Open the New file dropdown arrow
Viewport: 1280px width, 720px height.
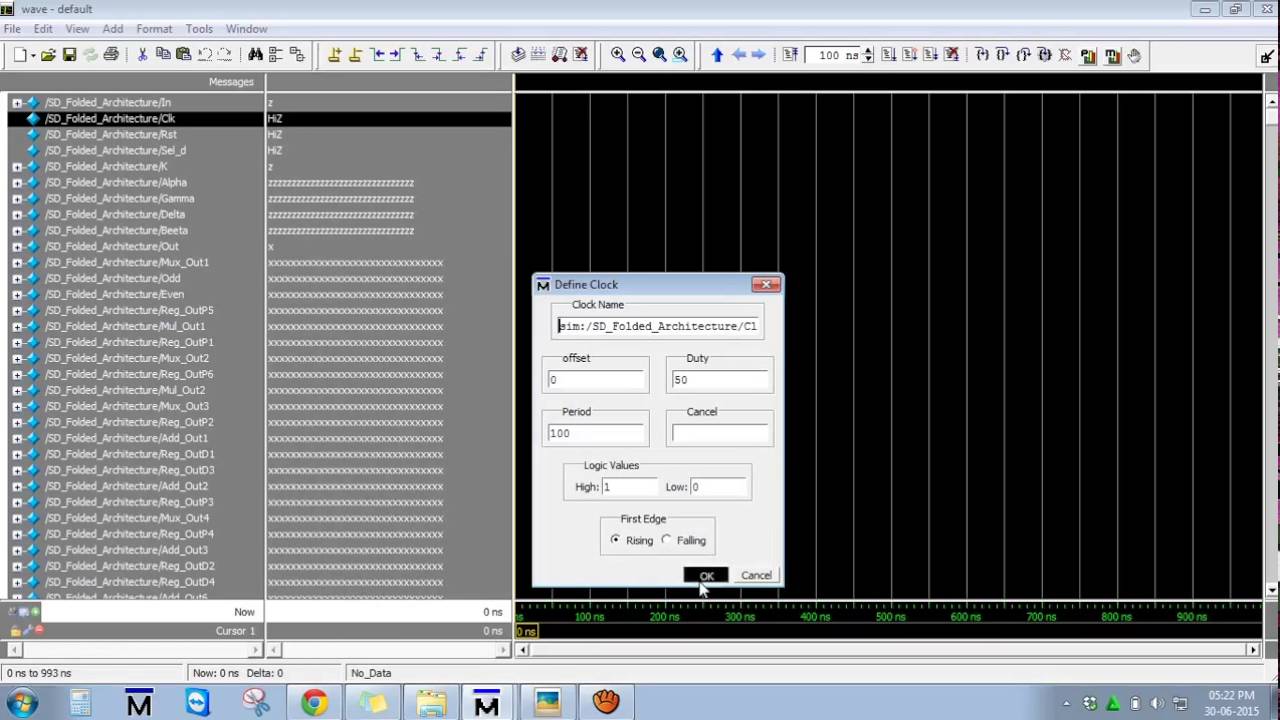[x=32, y=55]
